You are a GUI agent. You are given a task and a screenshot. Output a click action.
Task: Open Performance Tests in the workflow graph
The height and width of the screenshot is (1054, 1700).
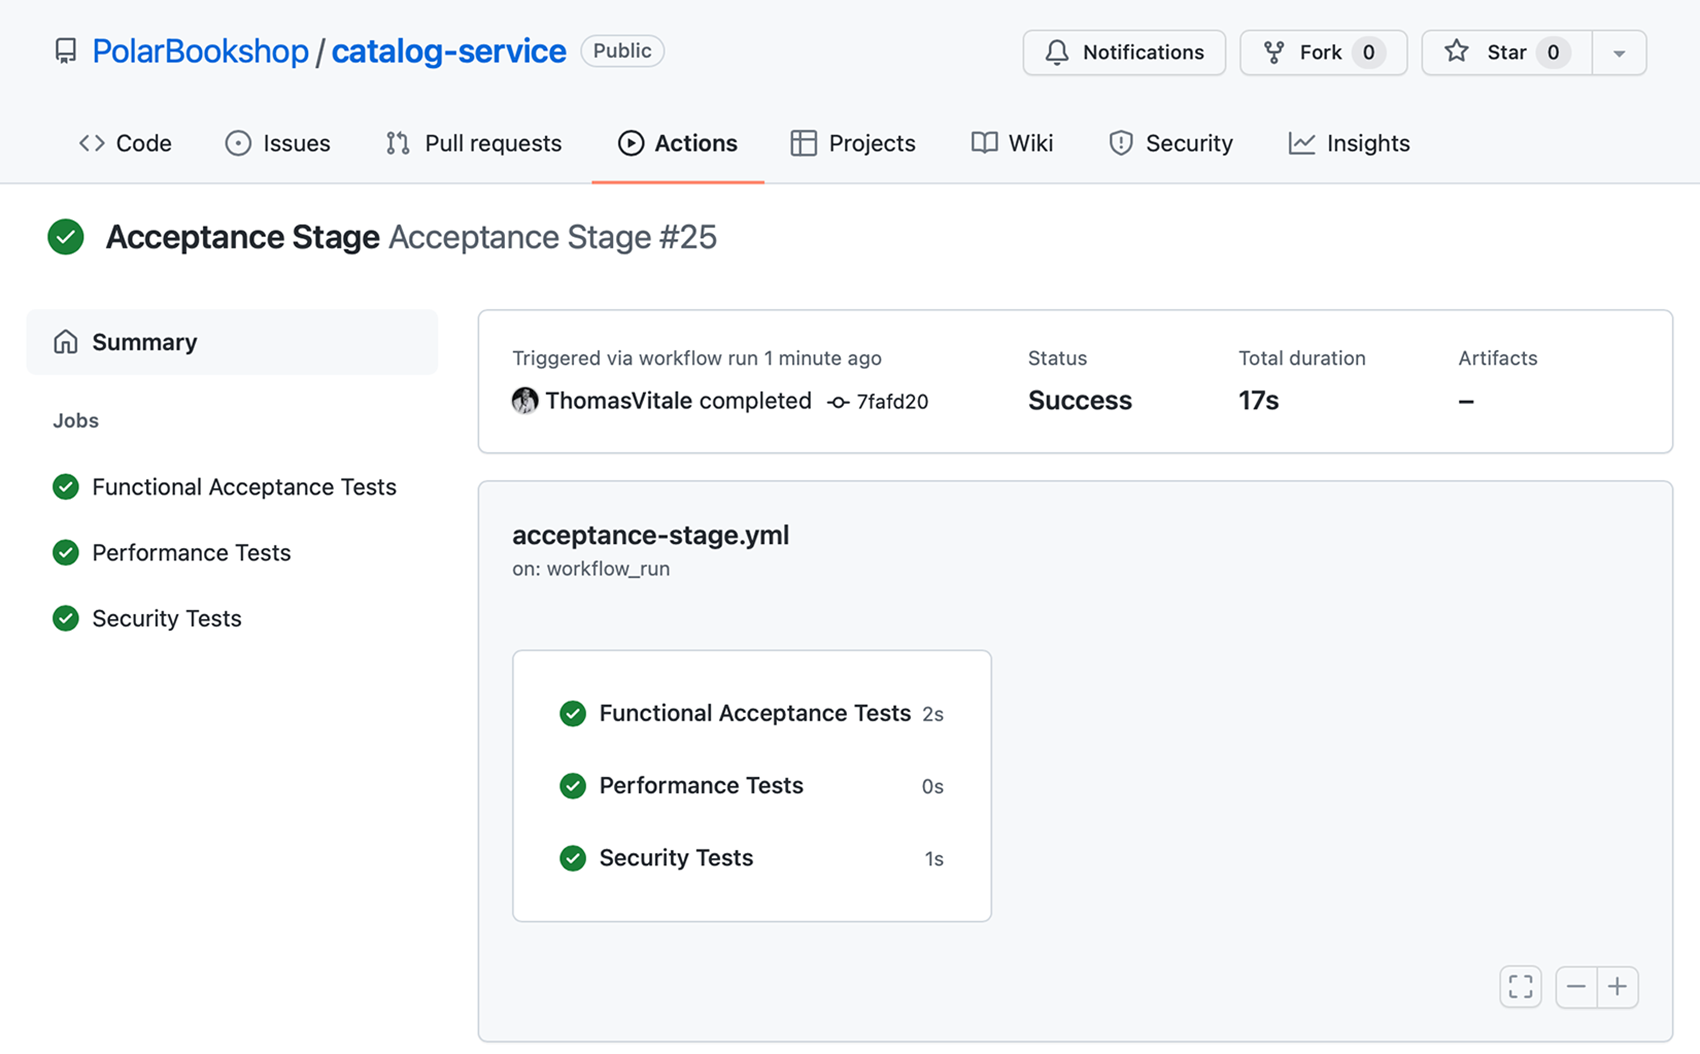point(701,786)
